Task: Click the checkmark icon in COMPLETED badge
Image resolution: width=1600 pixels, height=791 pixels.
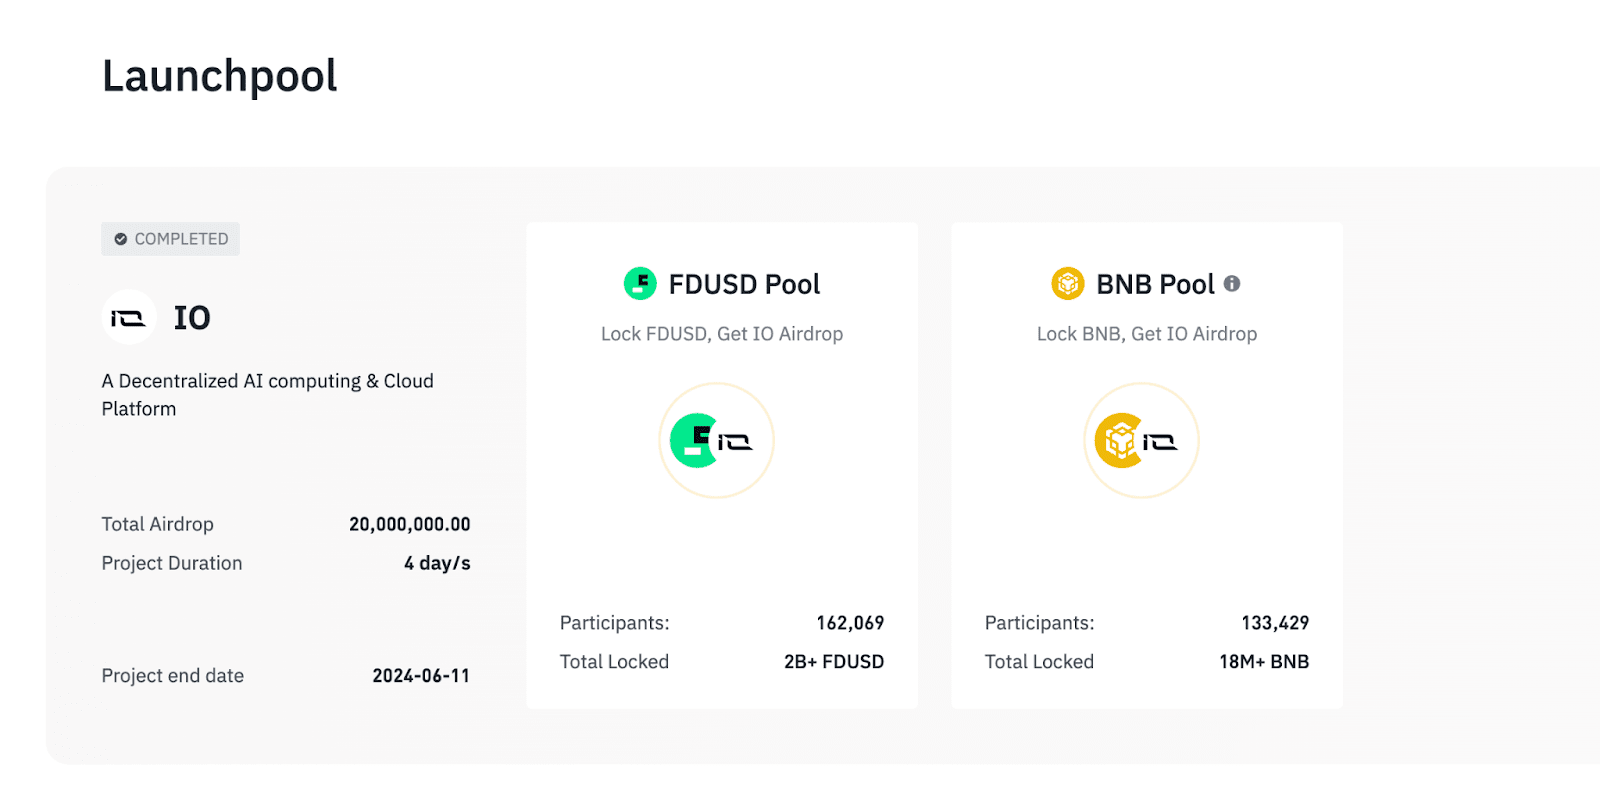Action: [x=121, y=239]
